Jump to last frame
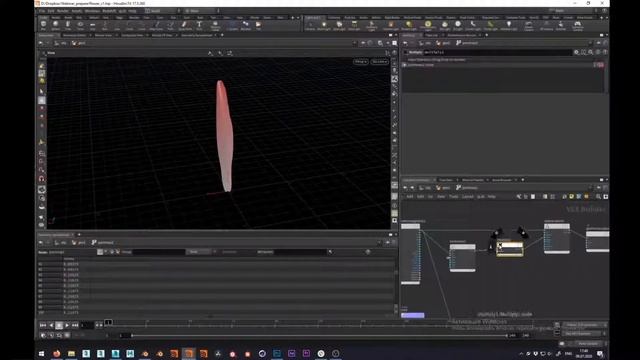Viewport: 640px width, 360px height. [x=75, y=325]
